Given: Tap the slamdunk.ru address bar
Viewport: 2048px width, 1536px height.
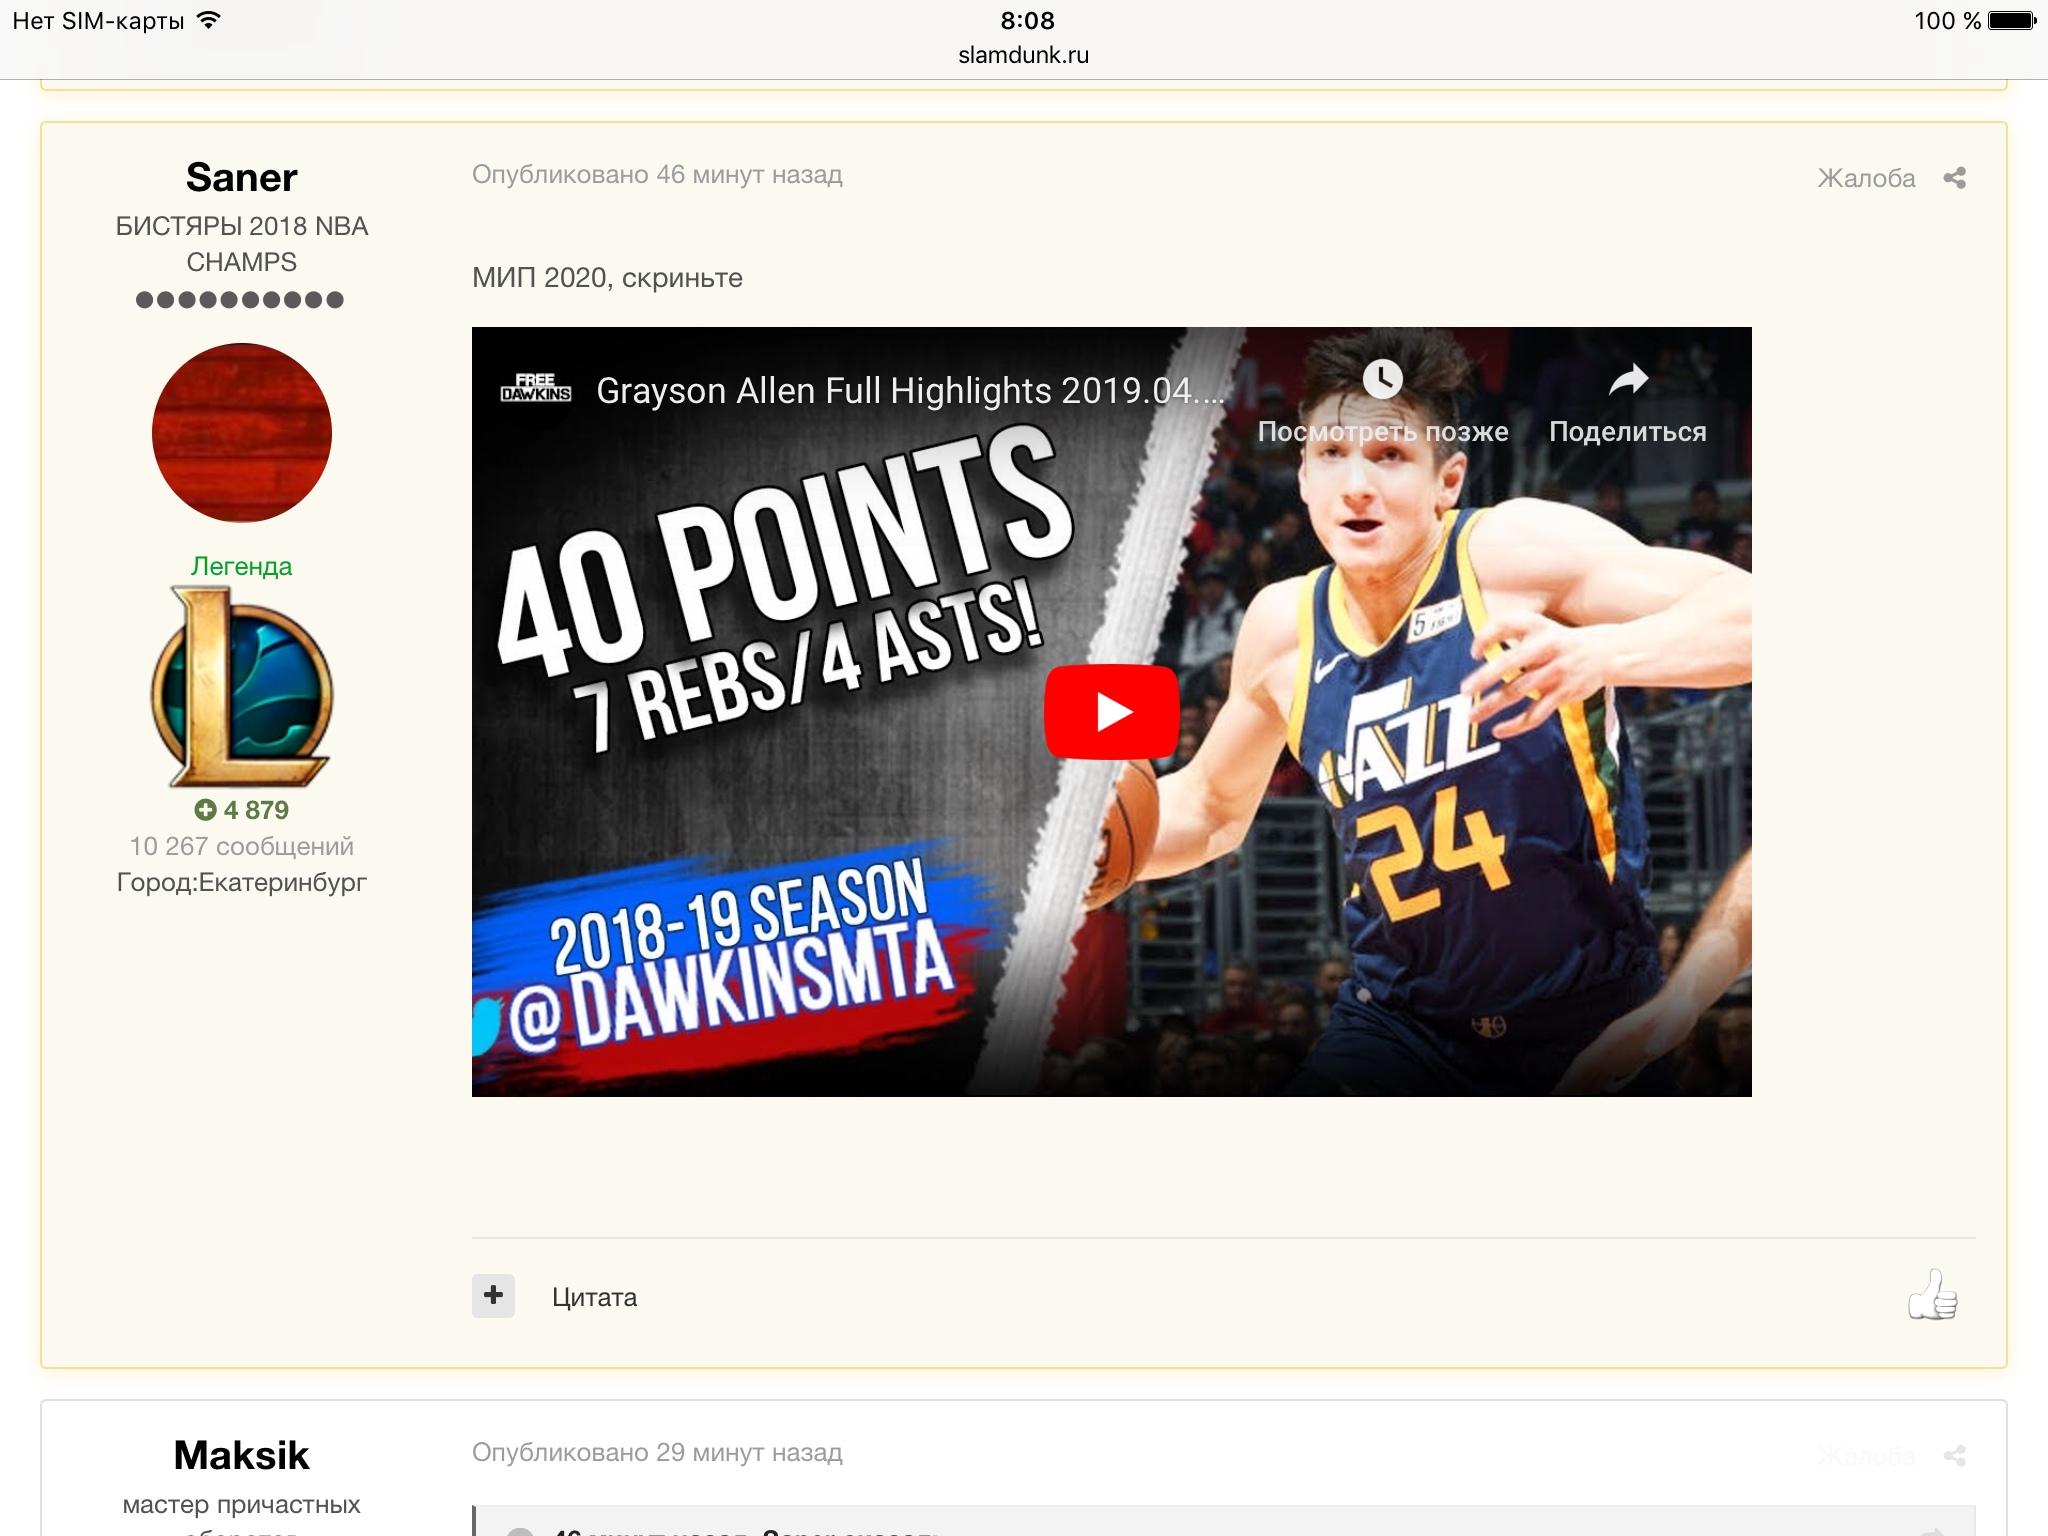Looking at the screenshot, I should point(1023,55).
